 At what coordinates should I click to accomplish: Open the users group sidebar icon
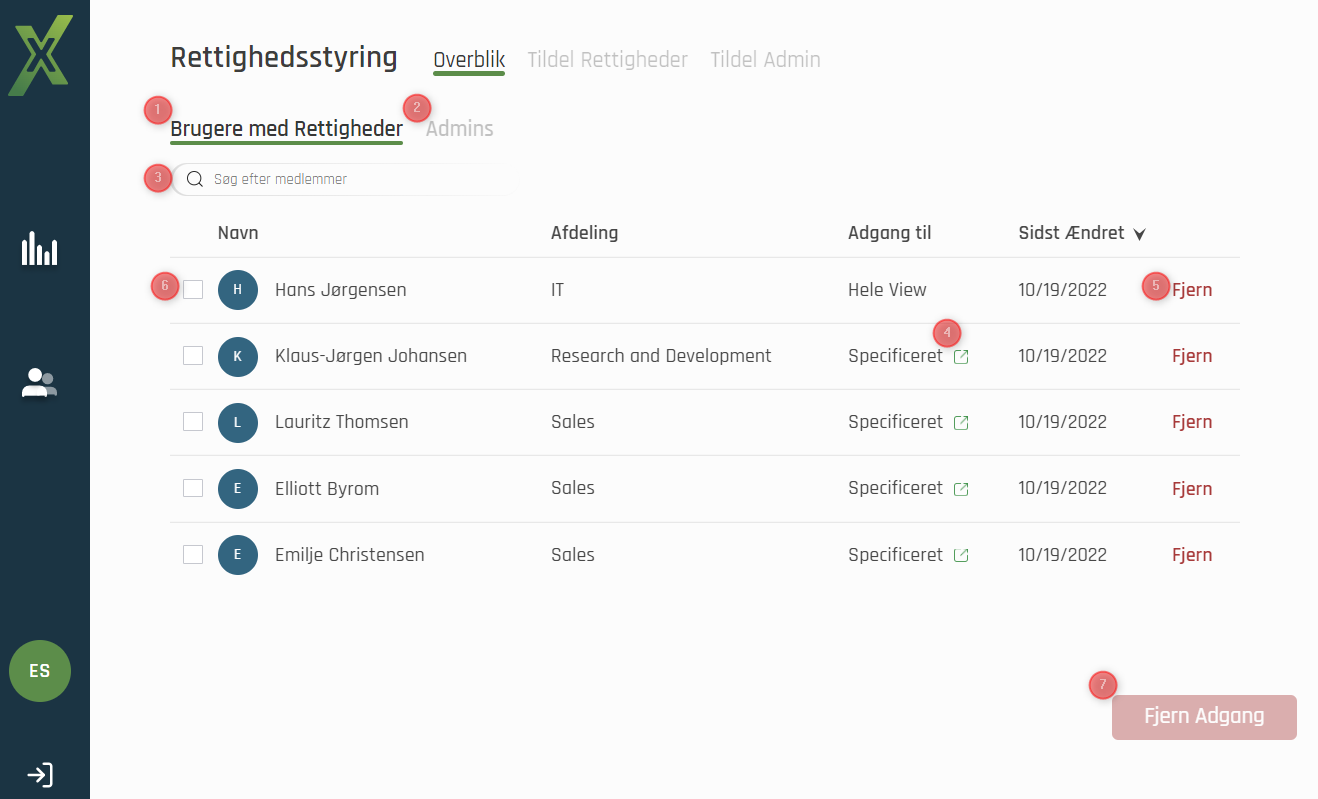tap(40, 383)
